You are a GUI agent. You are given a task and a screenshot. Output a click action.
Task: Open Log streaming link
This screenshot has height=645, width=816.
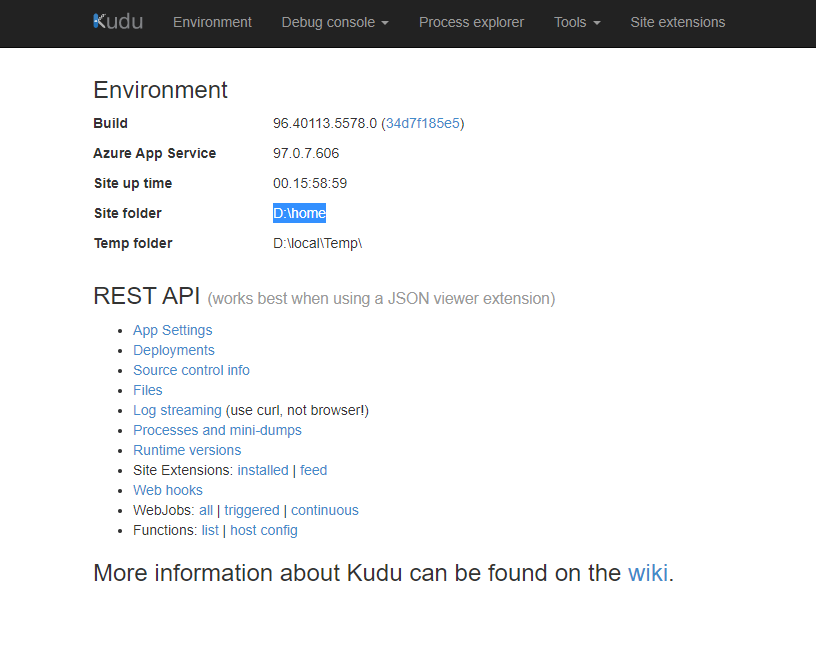pos(177,410)
